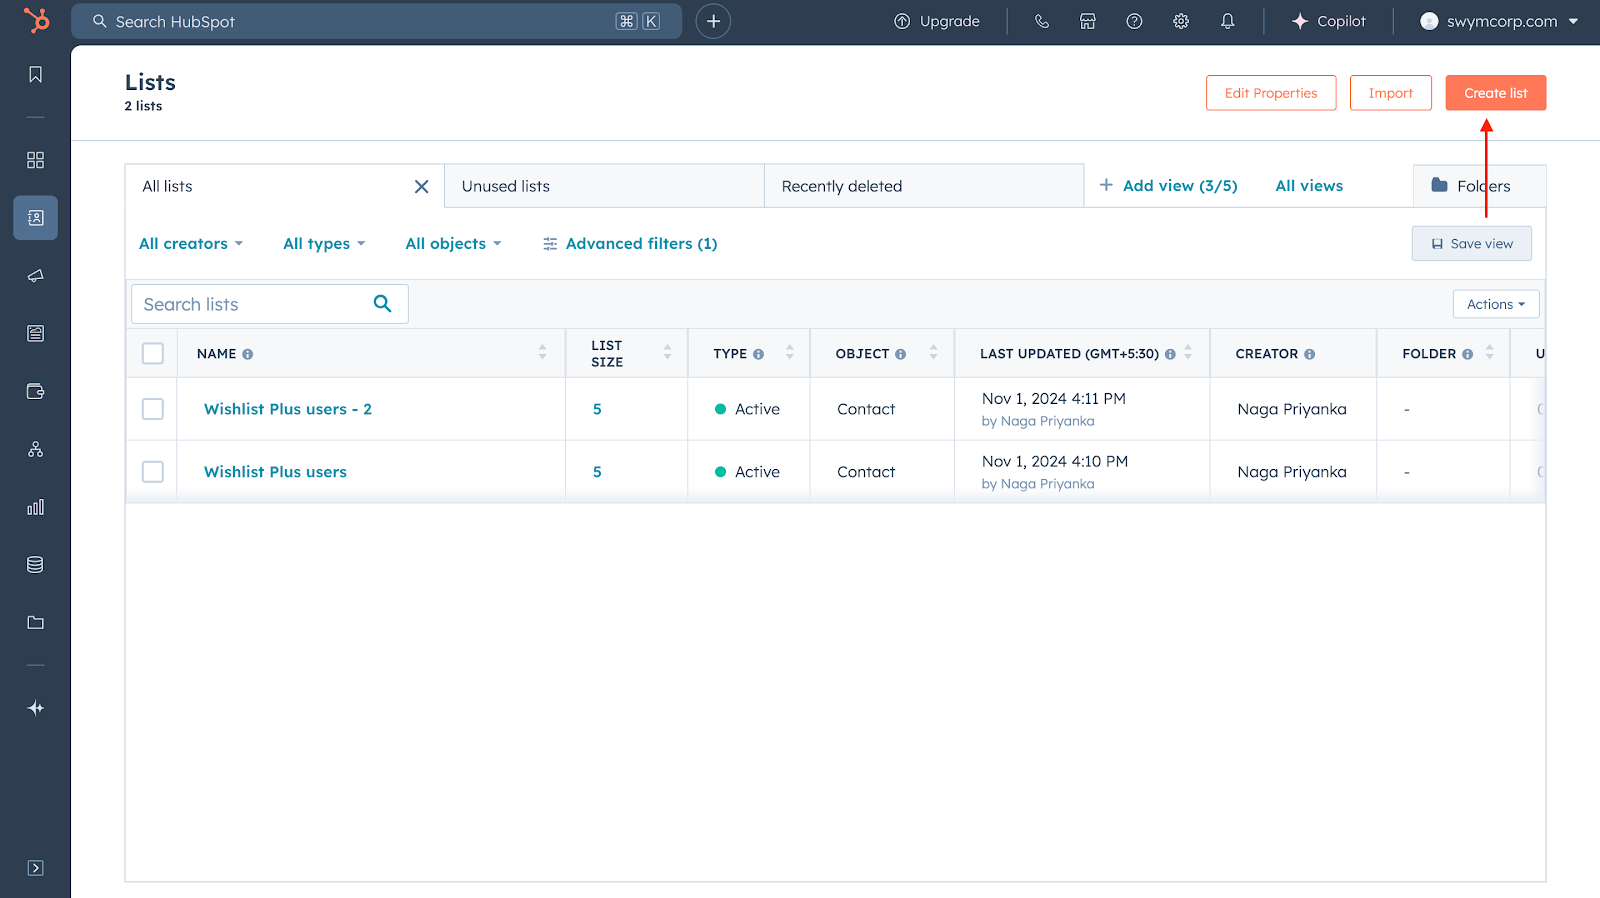The height and width of the screenshot is (898, 1600).
Task: Show info tooltip for OBJECT column
Action: pyautogui.click(x=901, y=354)
